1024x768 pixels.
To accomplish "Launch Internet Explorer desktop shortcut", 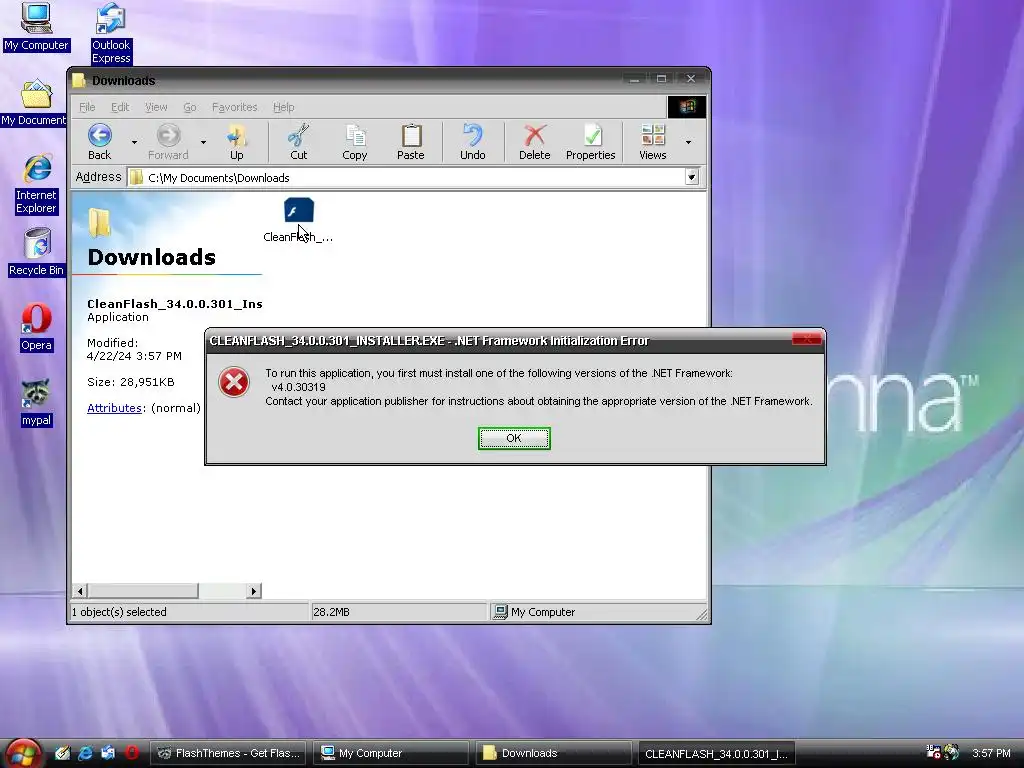I will click(37, 184).
